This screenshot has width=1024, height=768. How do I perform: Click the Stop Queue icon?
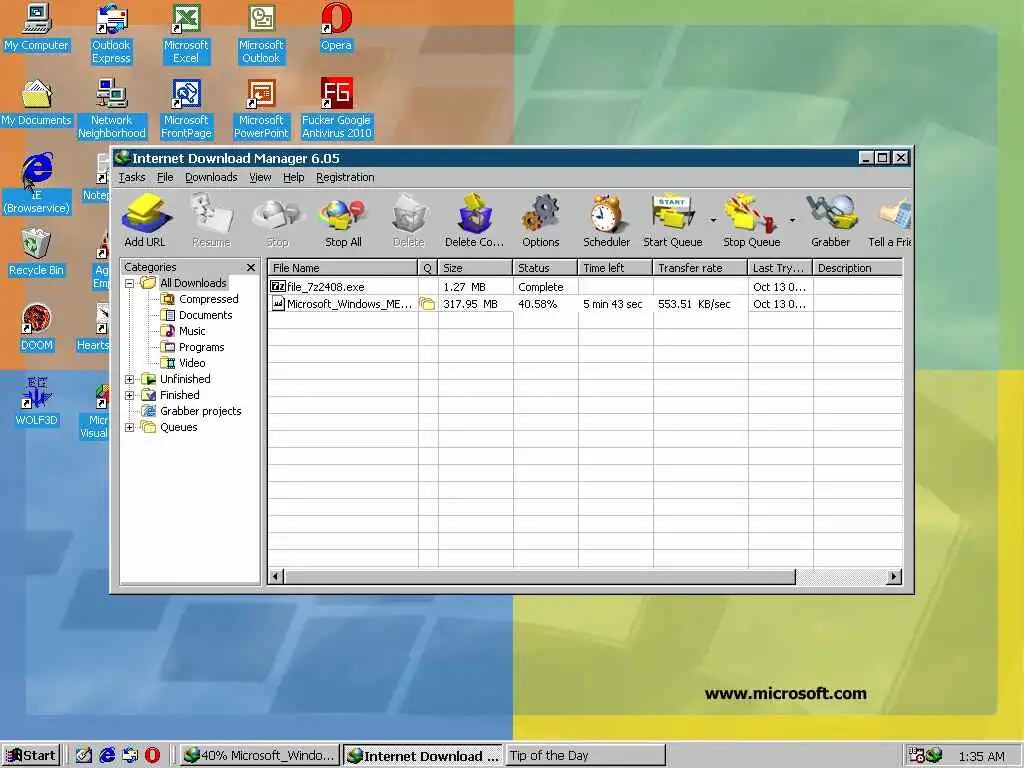(751, 220)
